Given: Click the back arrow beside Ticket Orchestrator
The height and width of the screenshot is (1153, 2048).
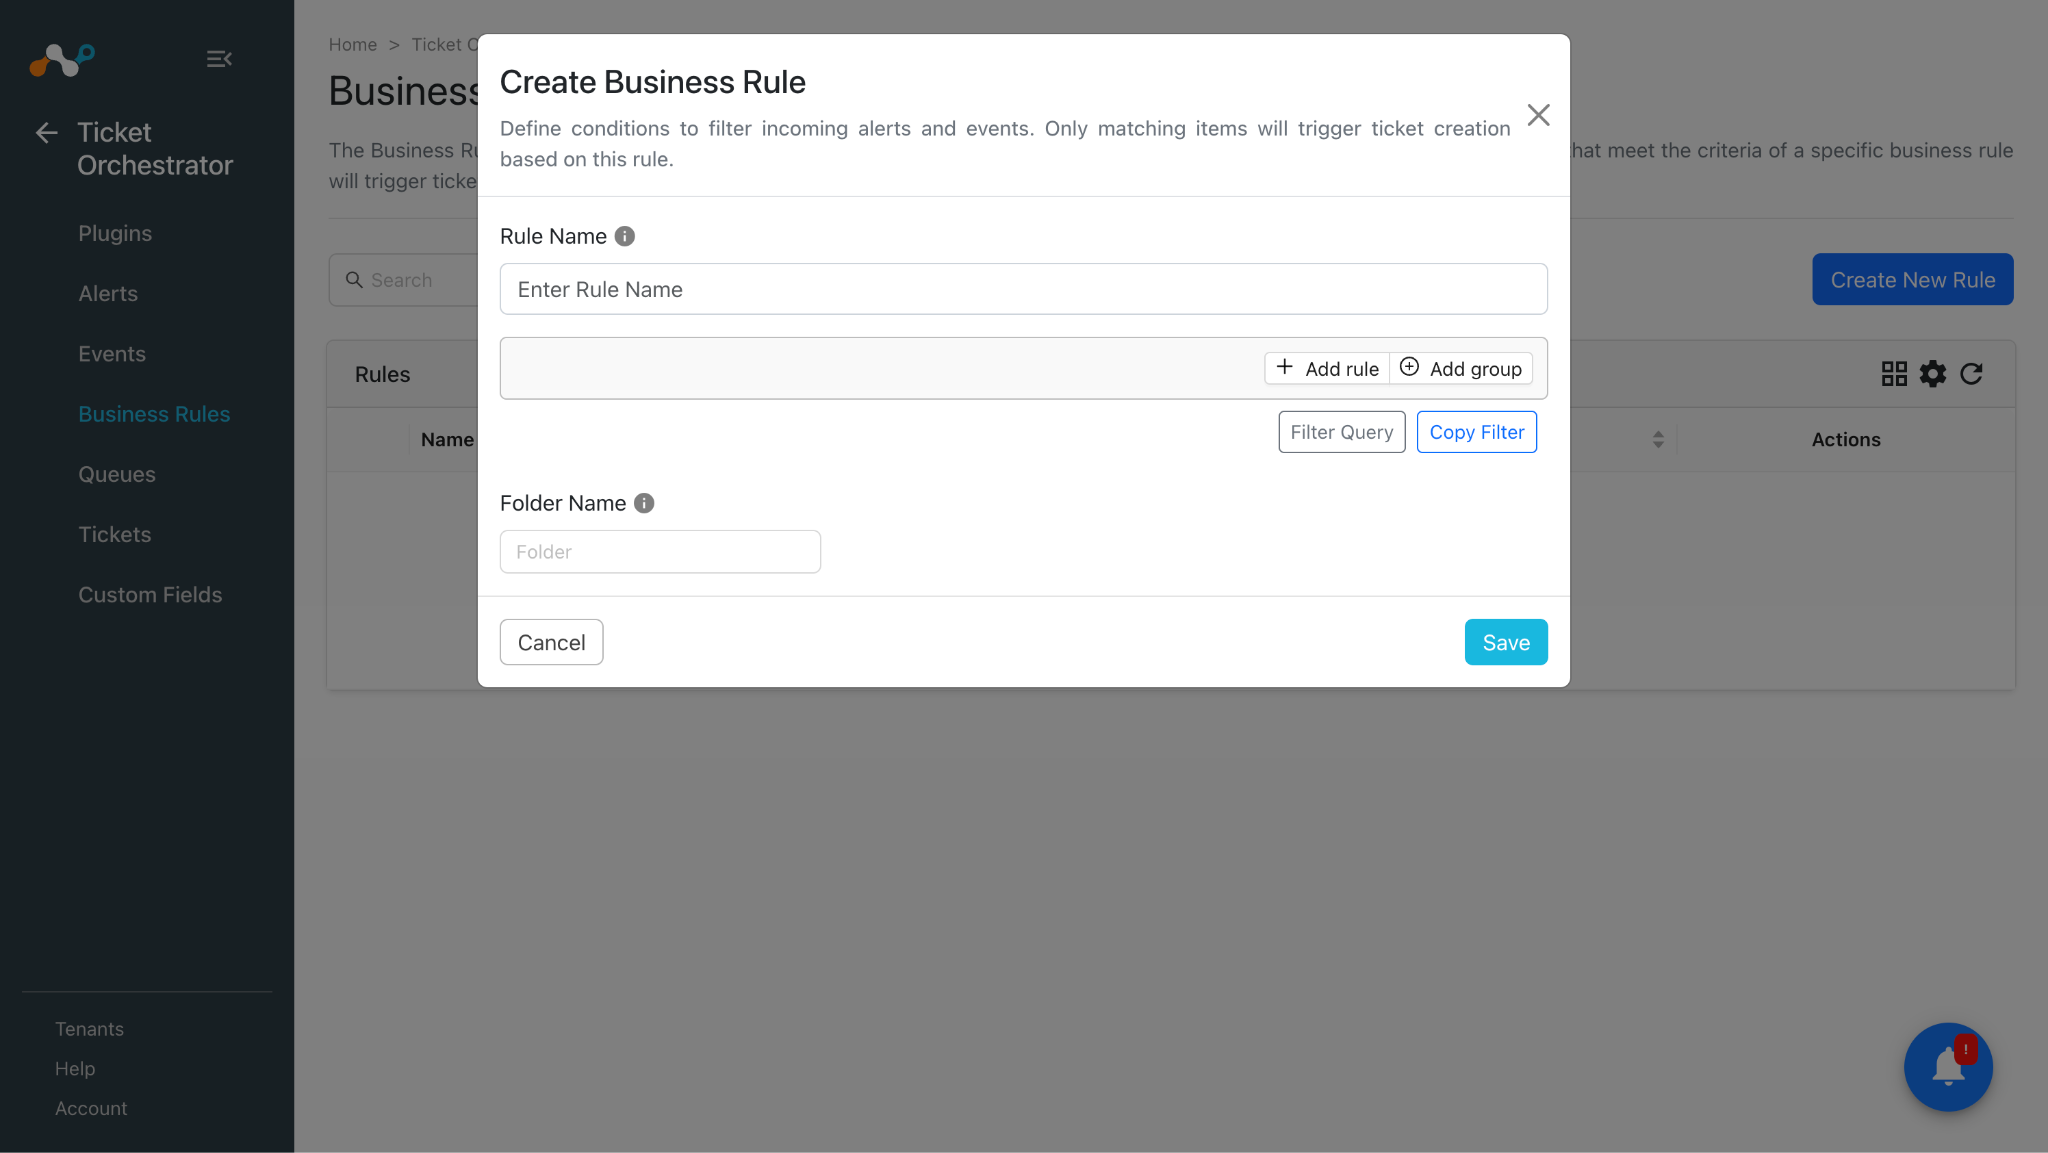Looking at the screenshot, I should coord(46,133).
